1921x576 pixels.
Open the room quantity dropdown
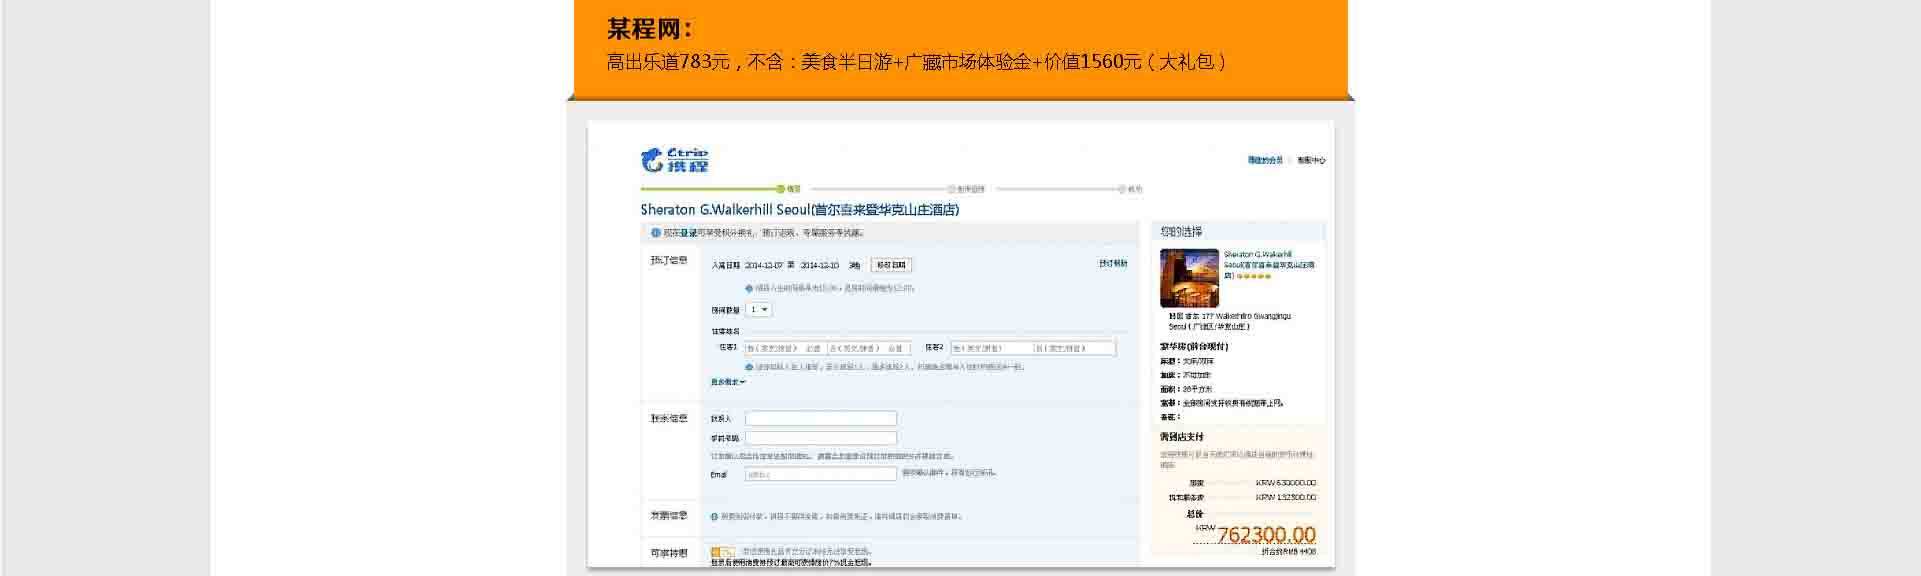(760, 310)
